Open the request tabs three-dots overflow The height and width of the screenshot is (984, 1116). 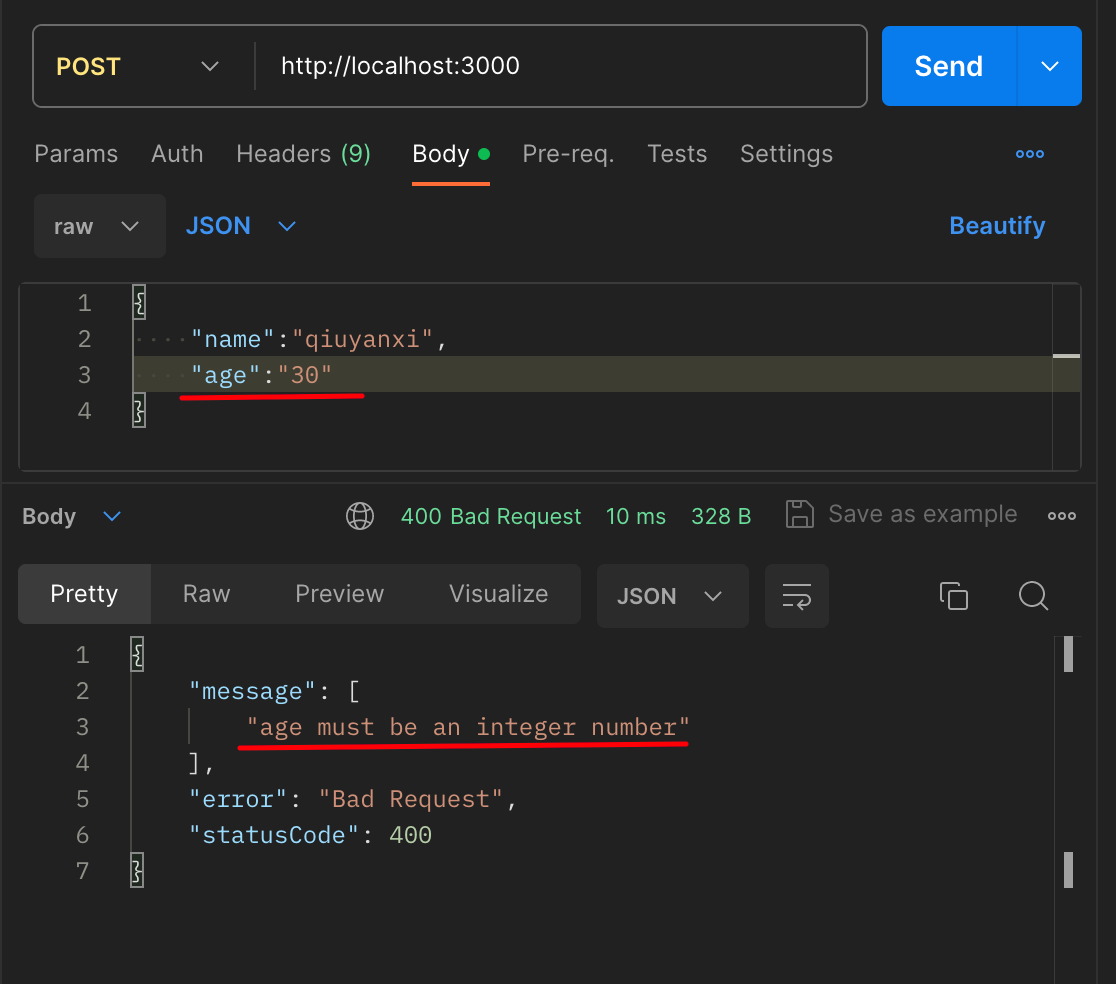[1029, 154]
